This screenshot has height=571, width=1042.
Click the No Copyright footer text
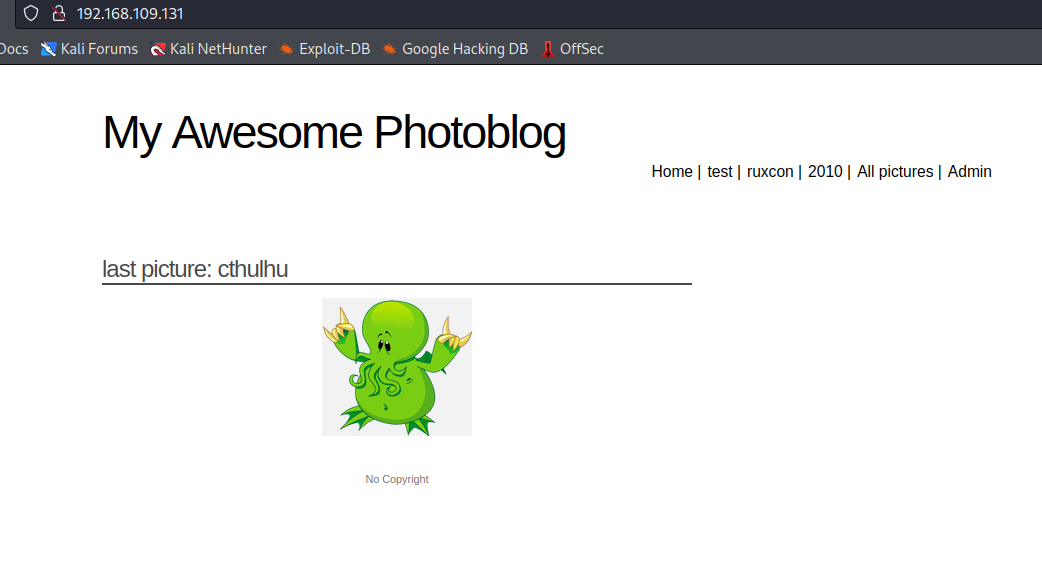[397, 479]
